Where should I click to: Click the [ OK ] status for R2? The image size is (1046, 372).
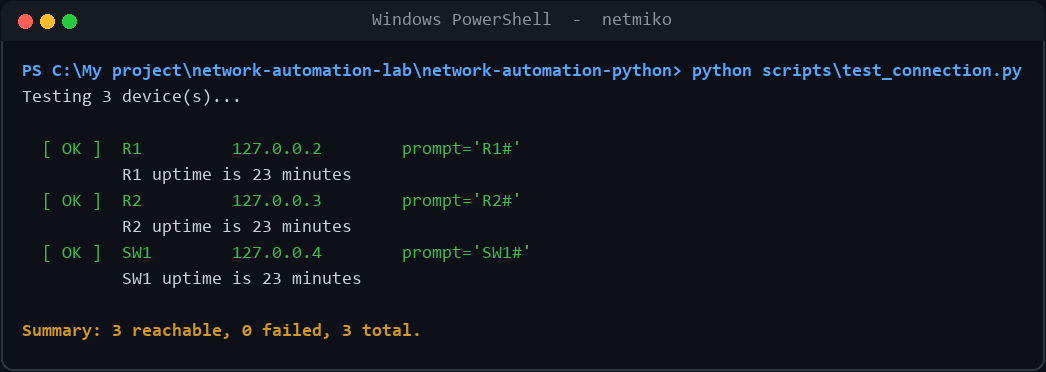click(x=72, y=201)
